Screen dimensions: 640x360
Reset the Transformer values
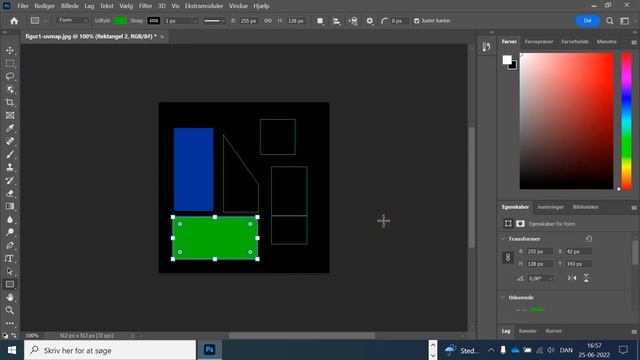(588, 239)
